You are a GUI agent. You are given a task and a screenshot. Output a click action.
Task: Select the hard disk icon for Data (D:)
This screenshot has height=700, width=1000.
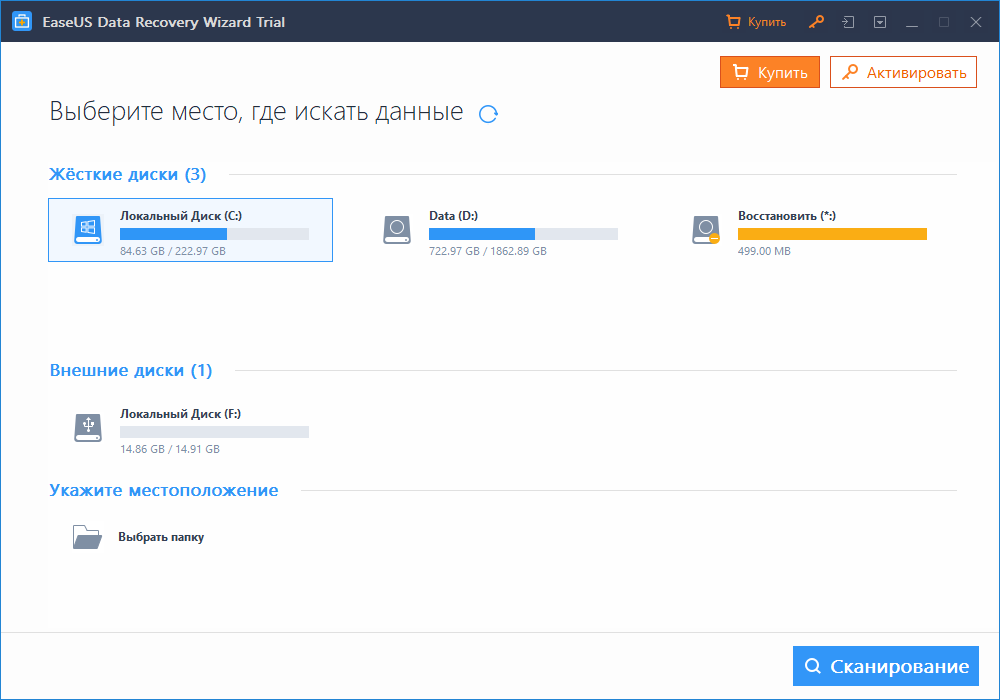click(x=397, y=230)
